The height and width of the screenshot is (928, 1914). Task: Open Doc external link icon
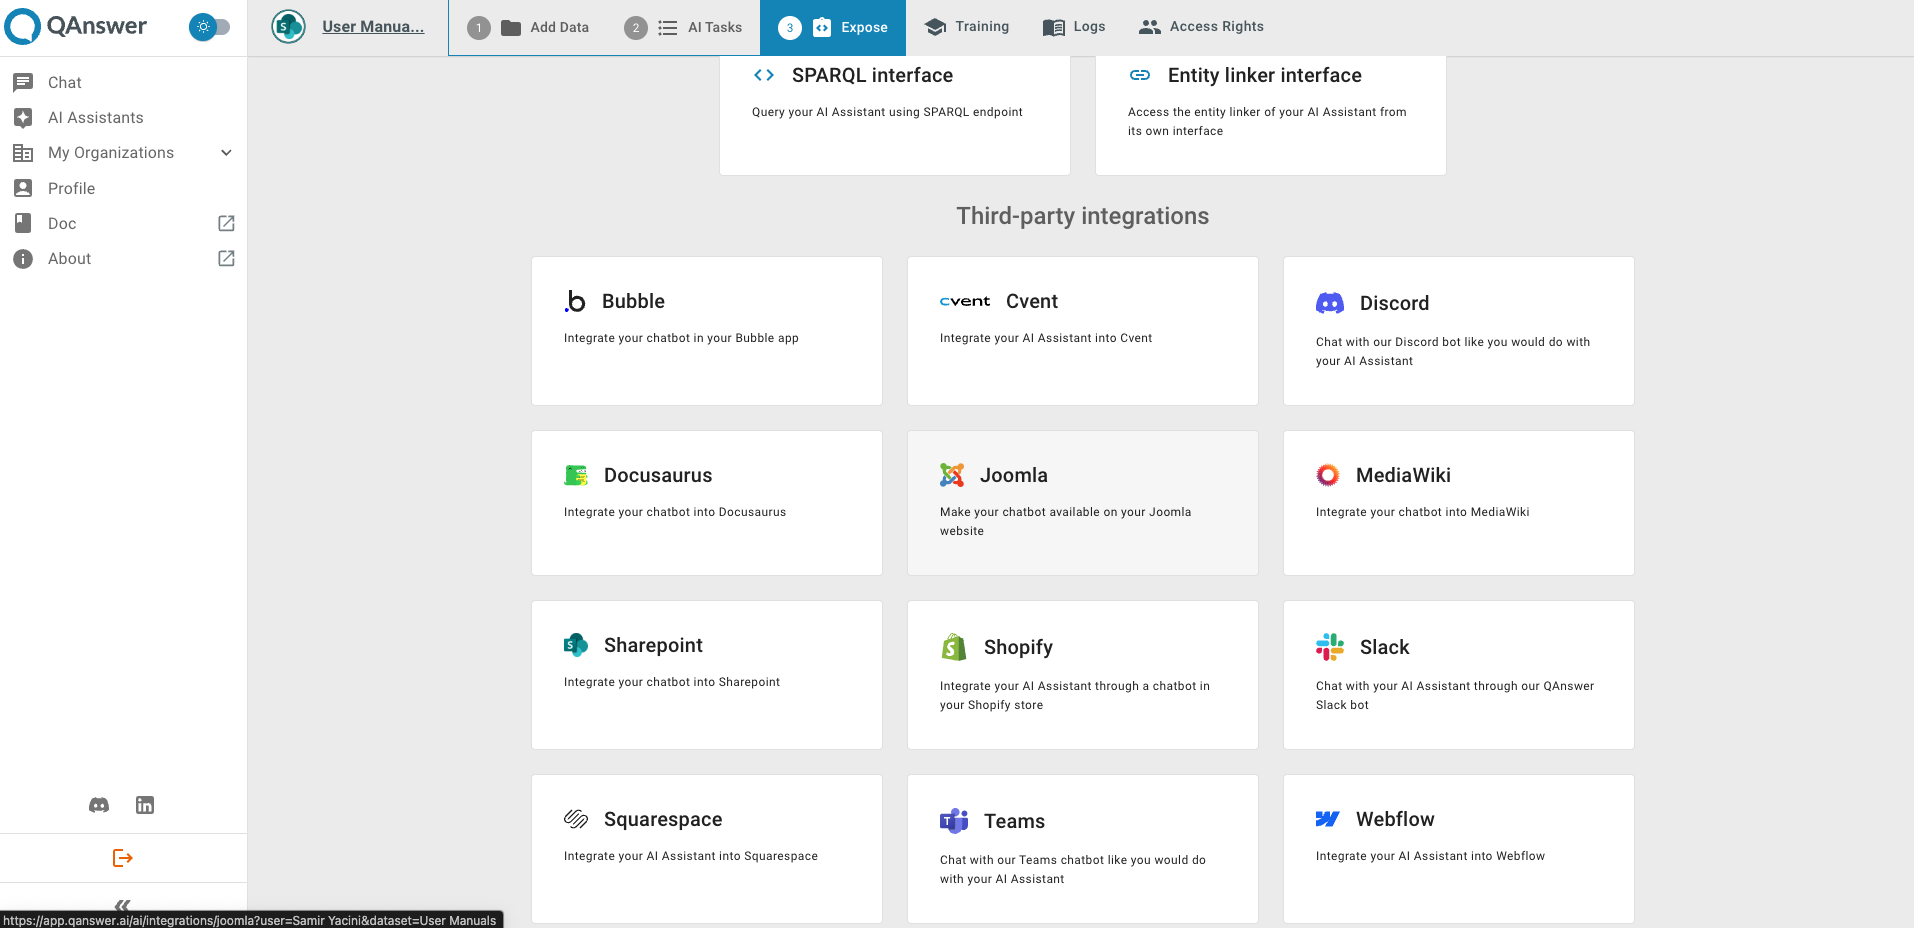tap(226, 223)
